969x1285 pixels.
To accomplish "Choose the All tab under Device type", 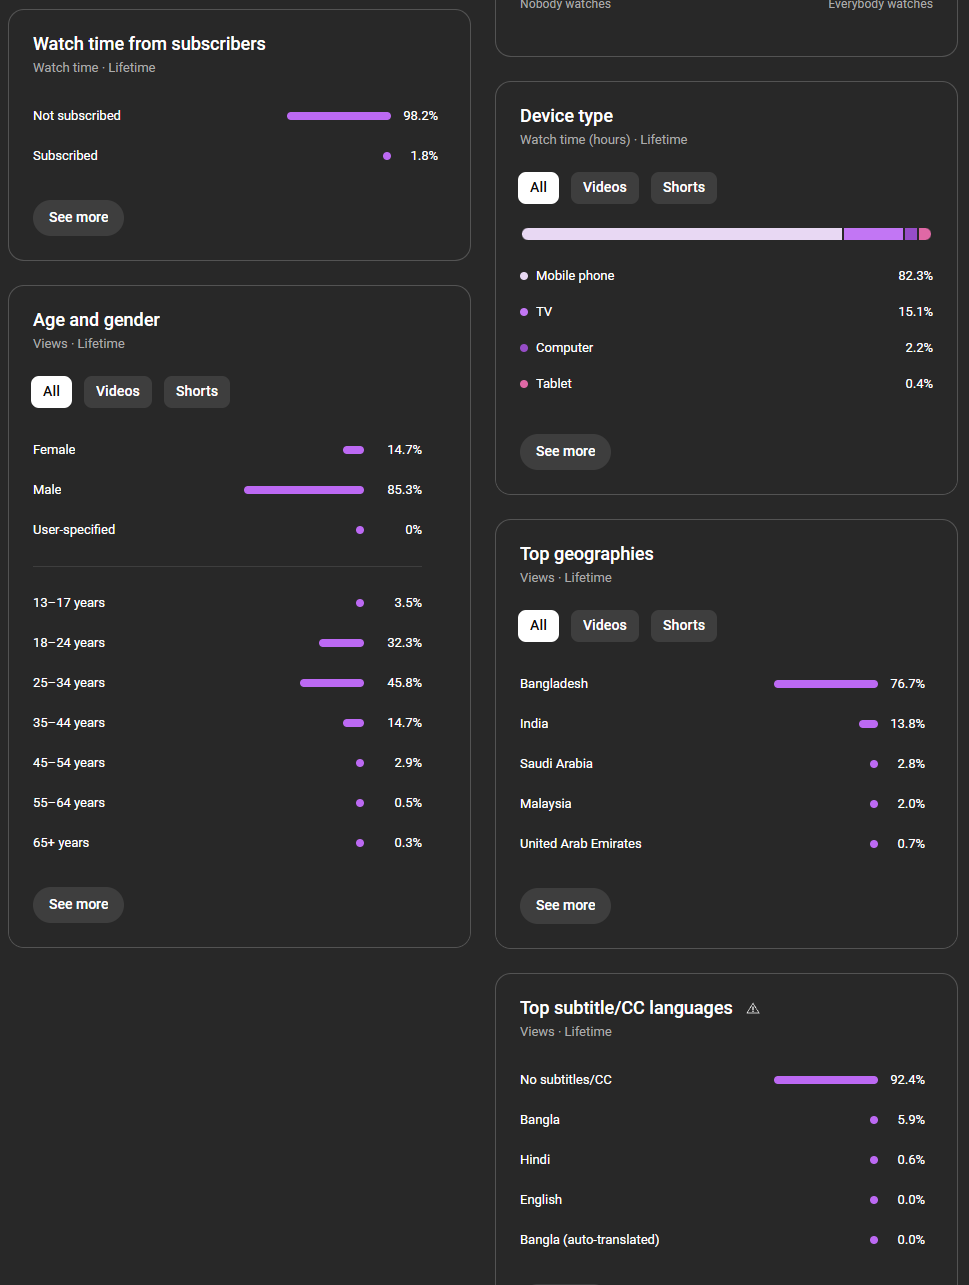I will click(538, 188).
